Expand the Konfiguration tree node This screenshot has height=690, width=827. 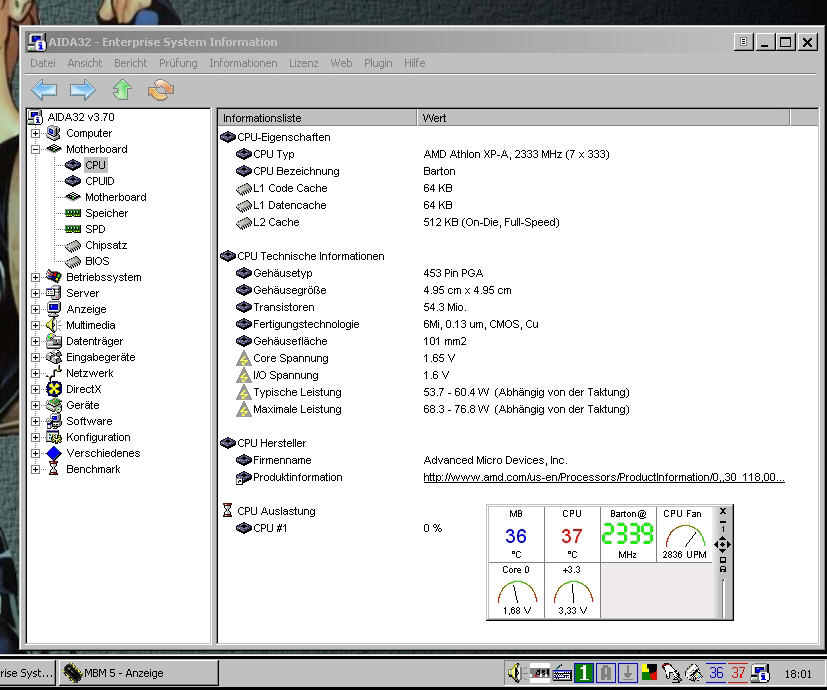(x=35, y=437)
